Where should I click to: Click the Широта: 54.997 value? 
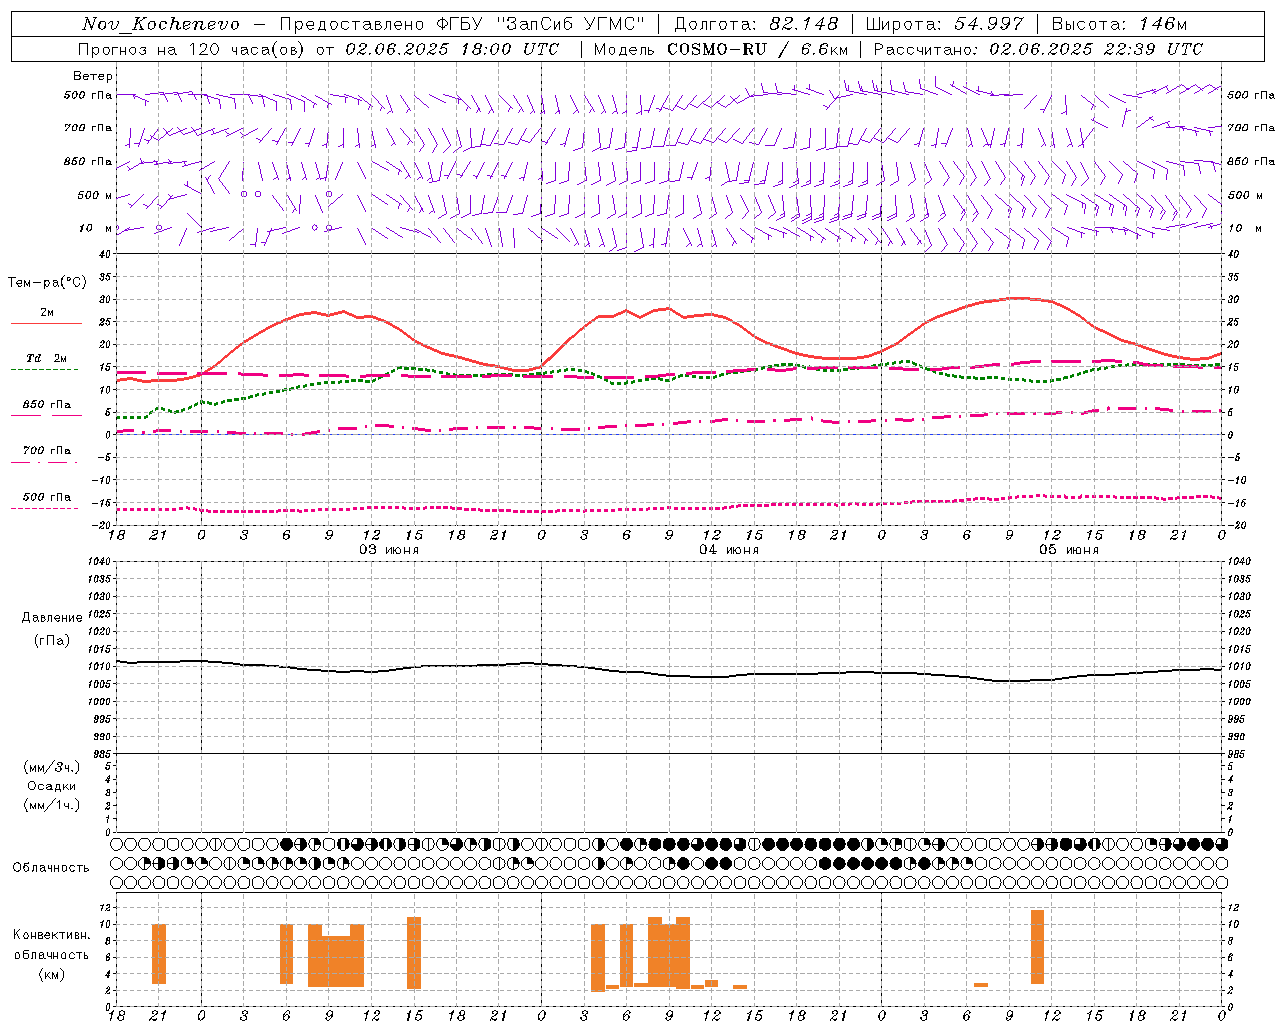coord(944,24)
